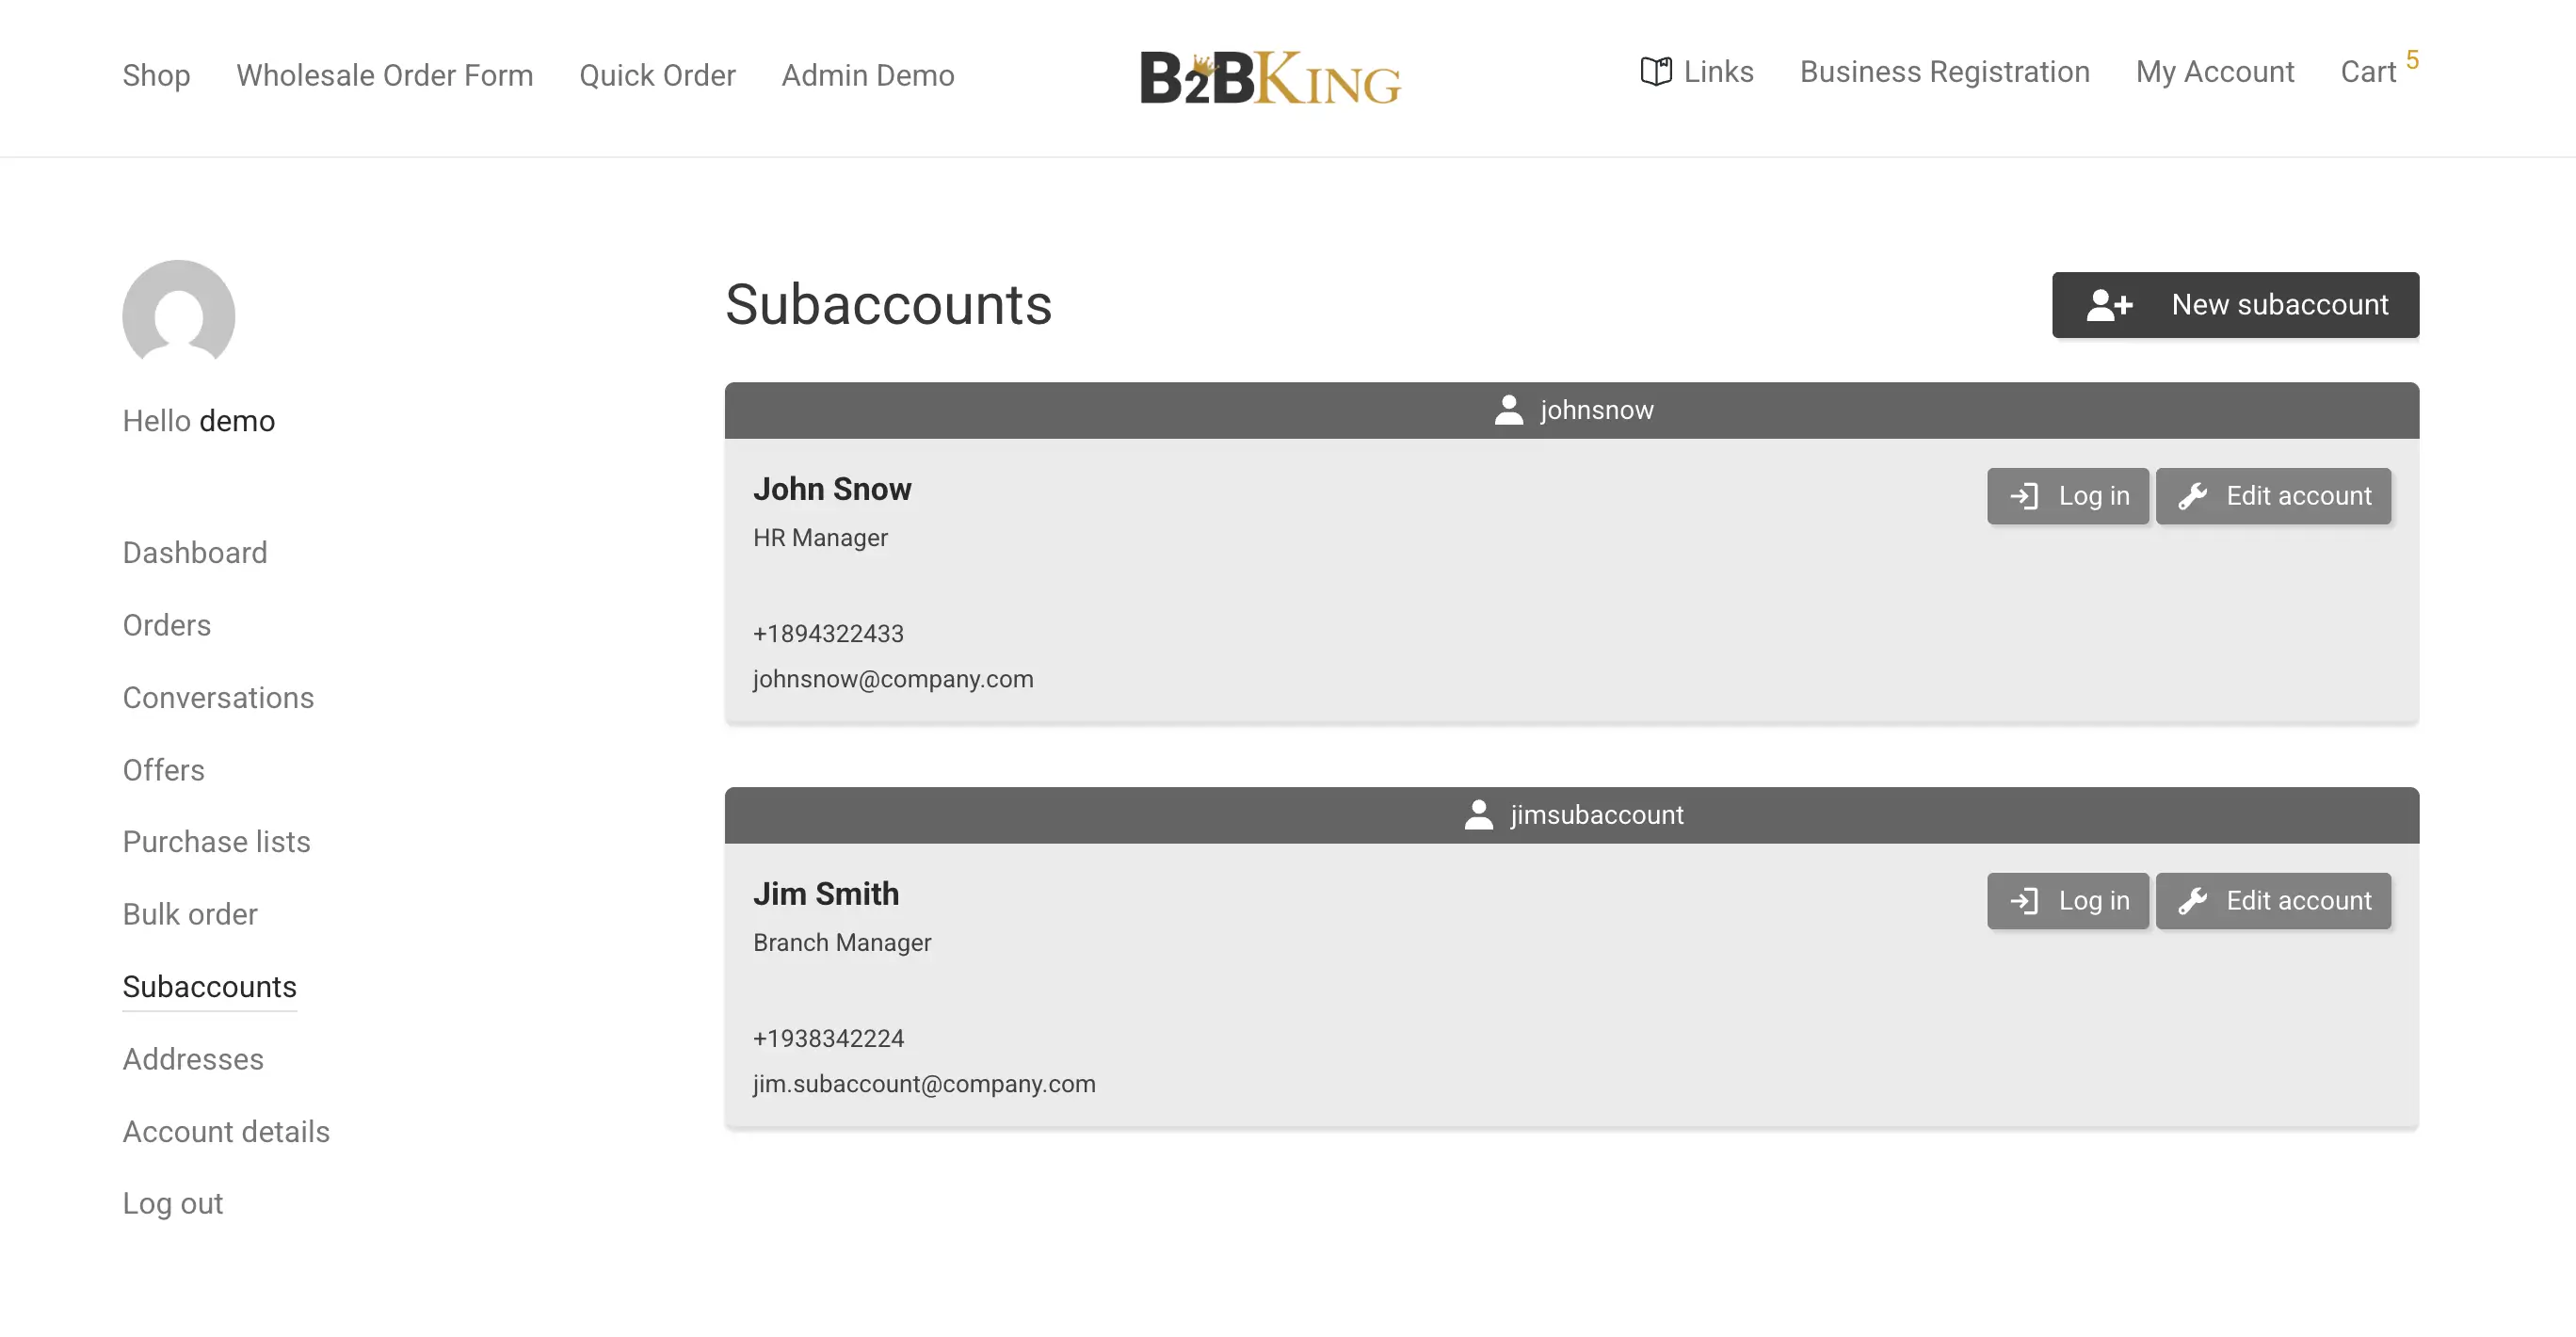Click the johnsnow user icon in the header
Screen dimensions: 2576x1337
[x=1508, y=410]
